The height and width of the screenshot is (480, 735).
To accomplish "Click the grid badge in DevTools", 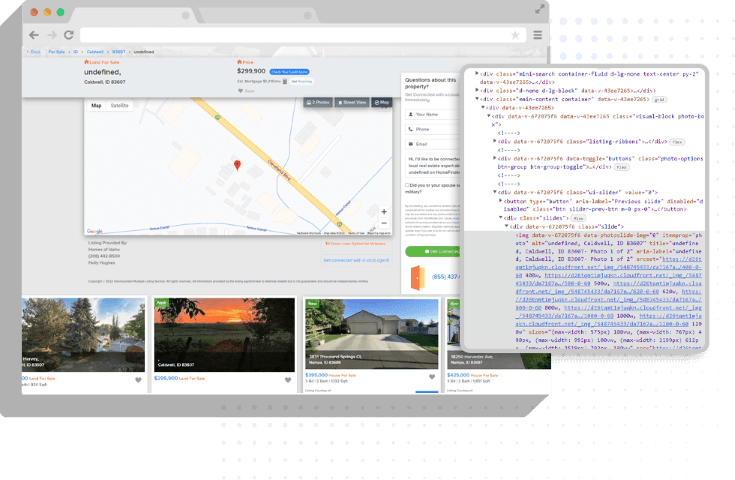I will tap(660, 99).
